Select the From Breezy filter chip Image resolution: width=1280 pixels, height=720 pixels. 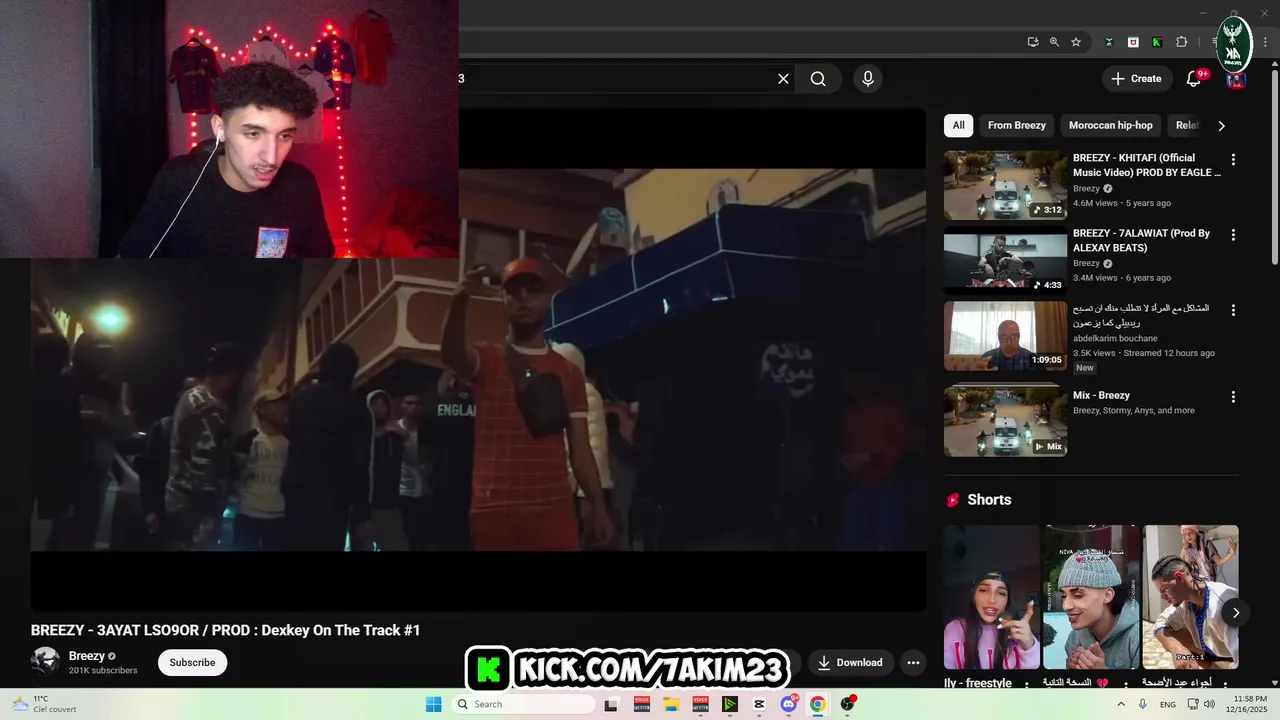pyautogui.click(x=1016, y=125)
